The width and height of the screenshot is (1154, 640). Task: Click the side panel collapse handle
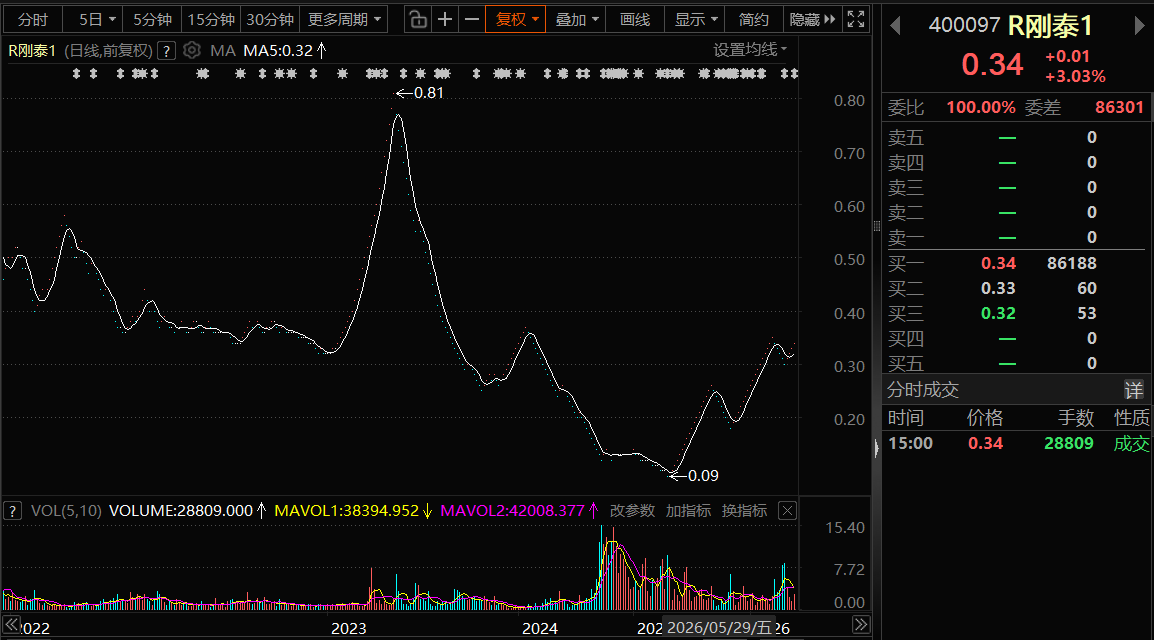point(876,448)
